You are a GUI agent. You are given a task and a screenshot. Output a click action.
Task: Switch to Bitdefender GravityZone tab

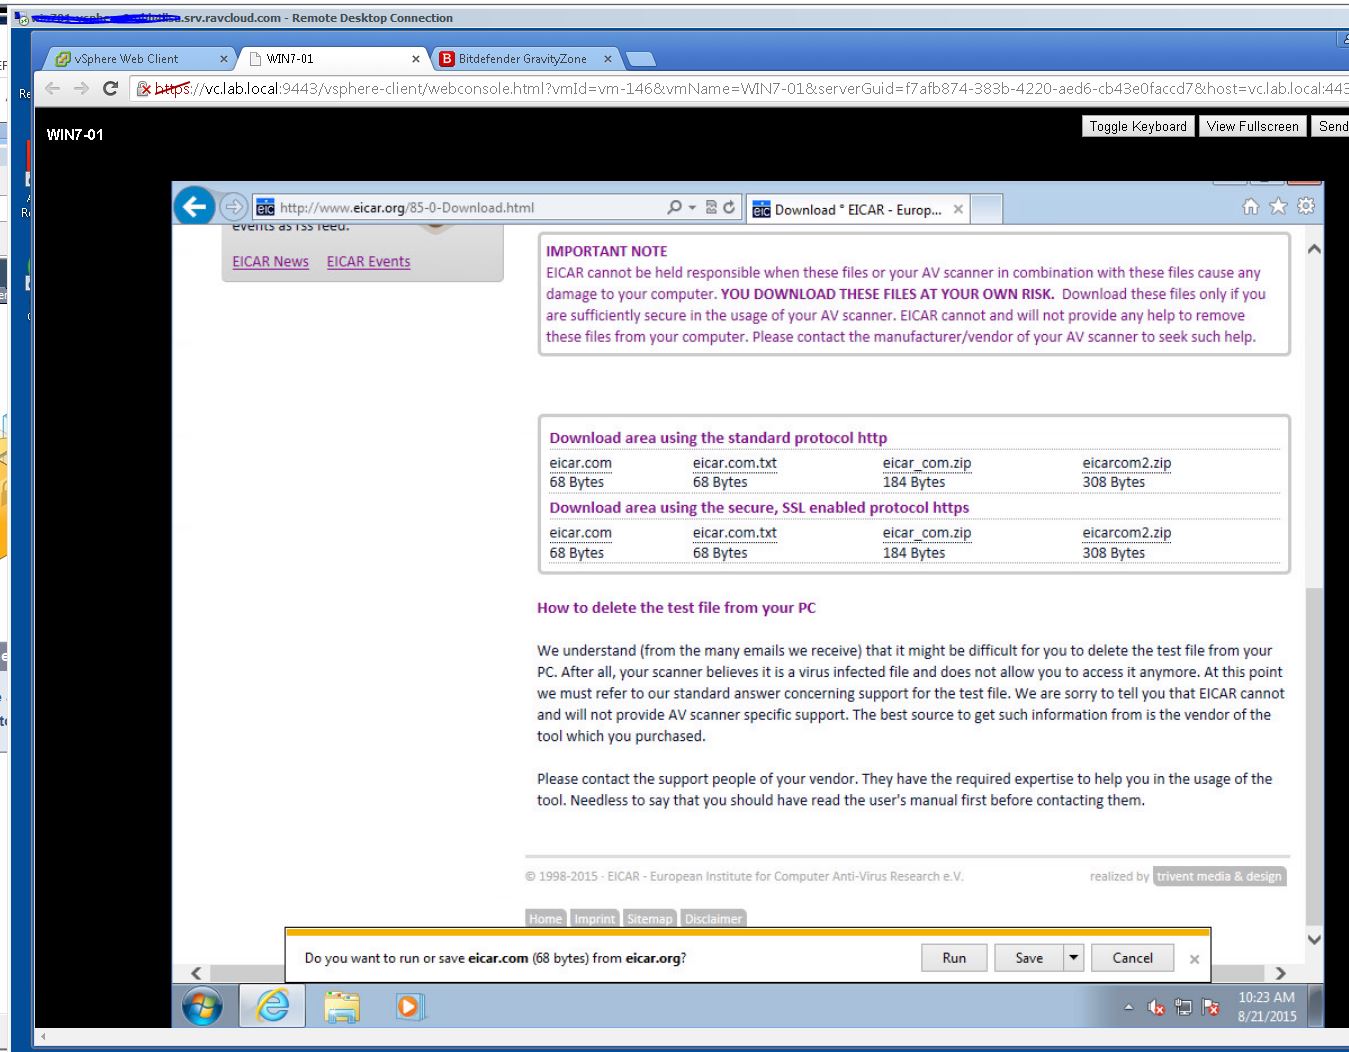522,59
